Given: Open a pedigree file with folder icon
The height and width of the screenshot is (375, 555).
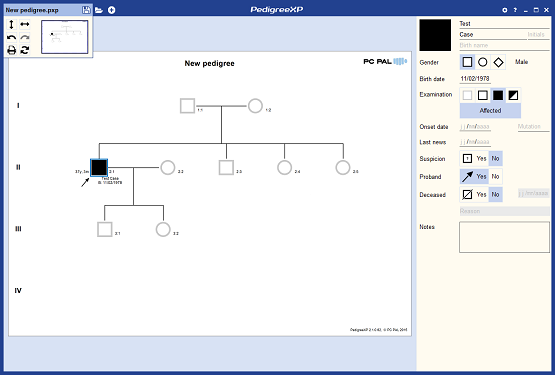Looking at the screenshot, I should pyautogui.click(x=99, y=10).
